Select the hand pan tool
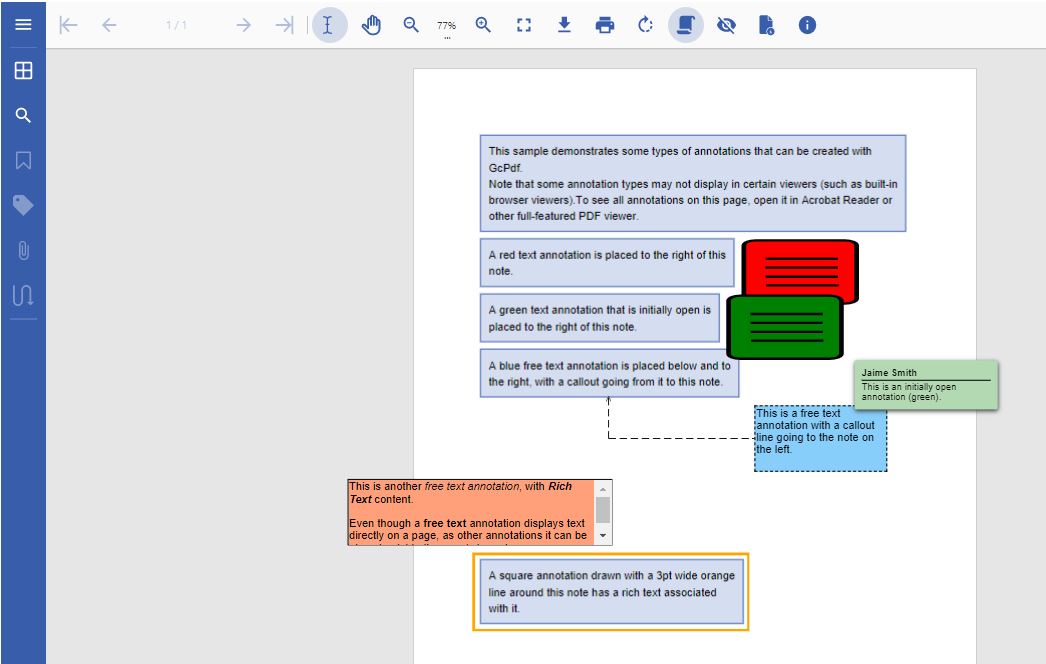Image resolution: width=1046 pixels, height=664 pixels. tap(370, 25)
